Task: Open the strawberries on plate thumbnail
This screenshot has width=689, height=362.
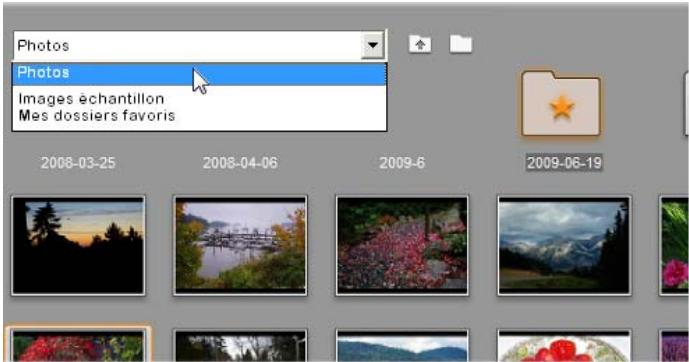Action: coord(564,346)
